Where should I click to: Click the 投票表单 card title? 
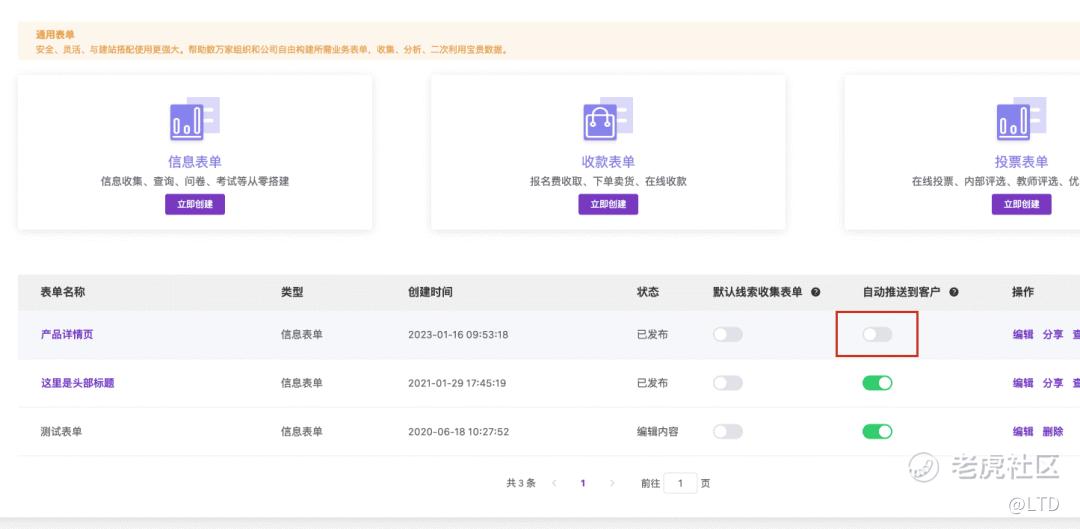point(1021,162)
